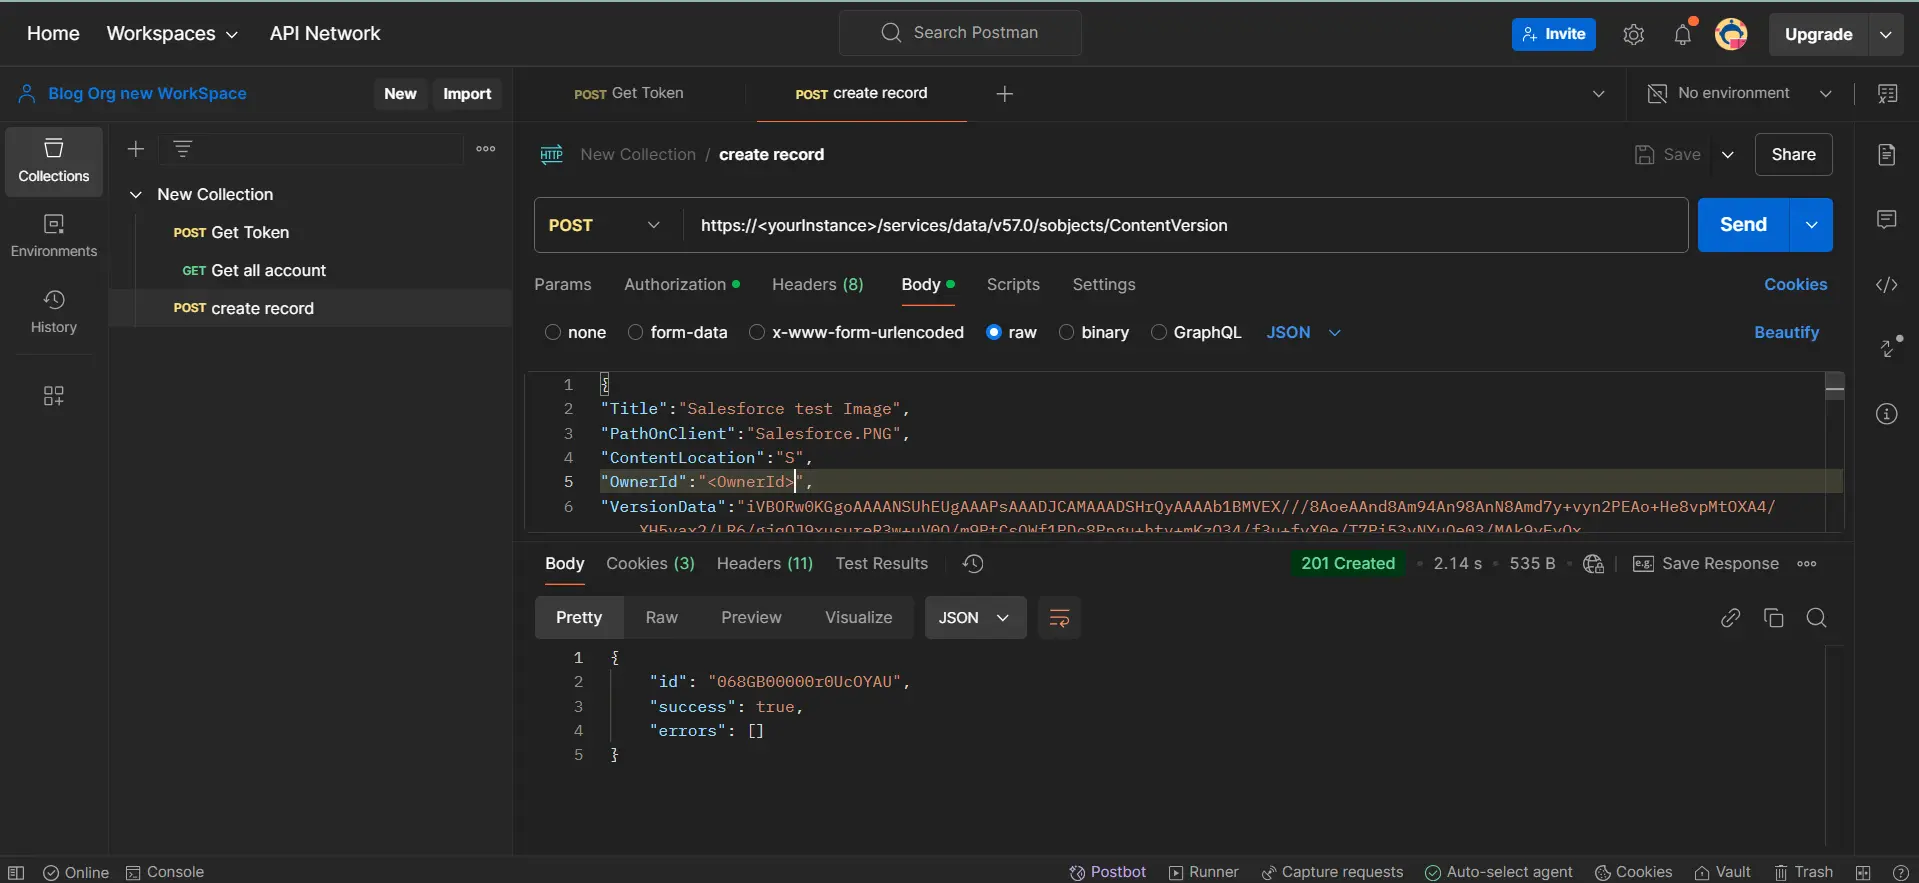
Task: Click the Search Postman box
Action: [x=960, y=33]
